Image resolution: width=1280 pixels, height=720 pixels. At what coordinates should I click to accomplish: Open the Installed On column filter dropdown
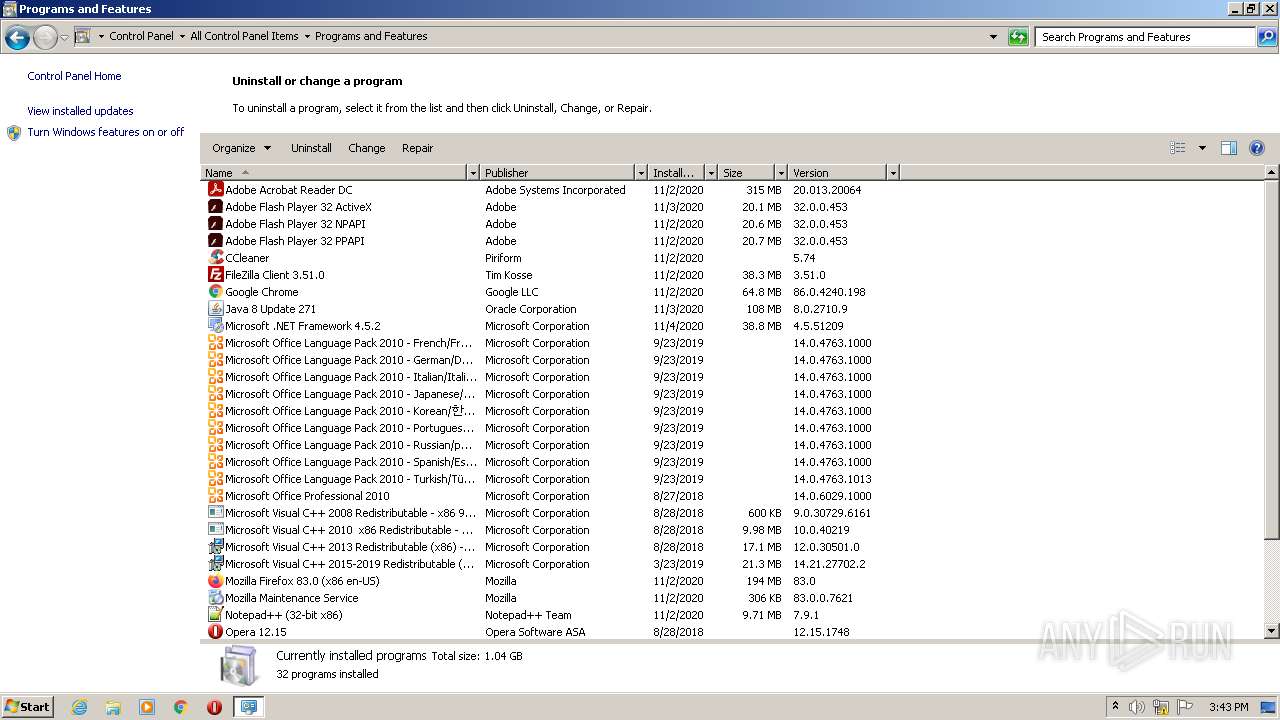pos(711,173)
